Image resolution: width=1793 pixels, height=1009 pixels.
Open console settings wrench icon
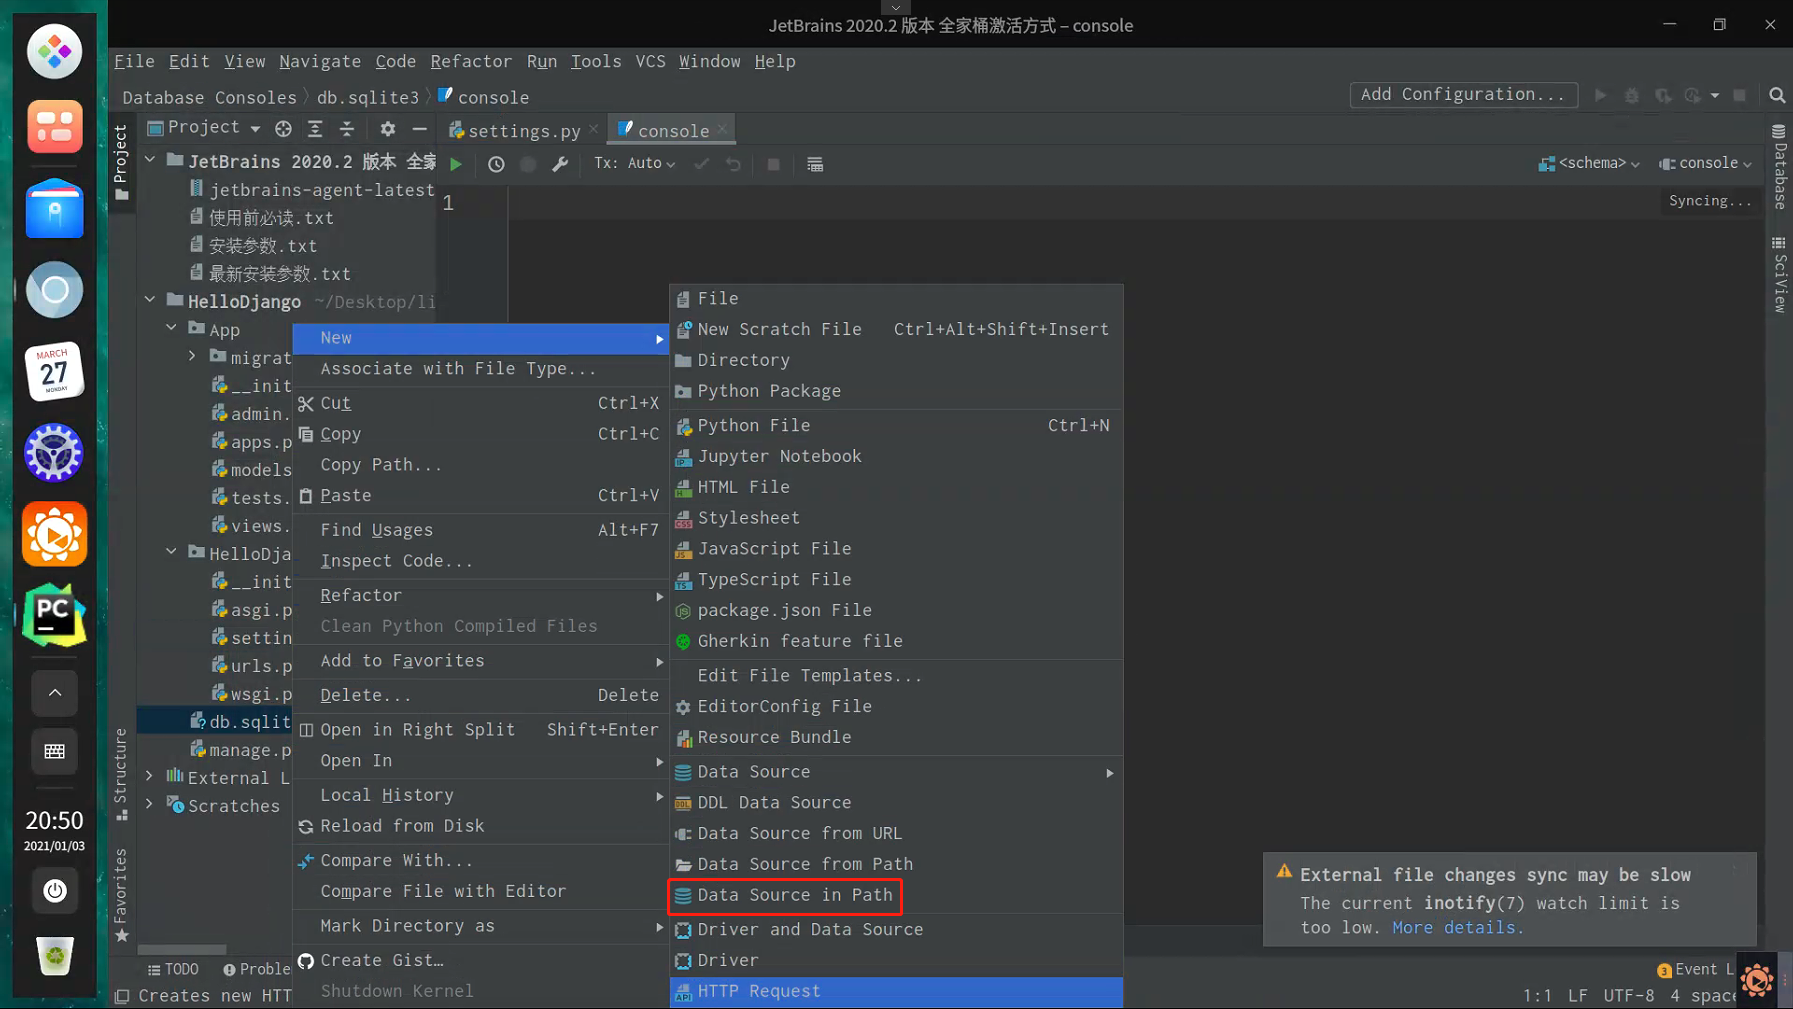[560, 164]
